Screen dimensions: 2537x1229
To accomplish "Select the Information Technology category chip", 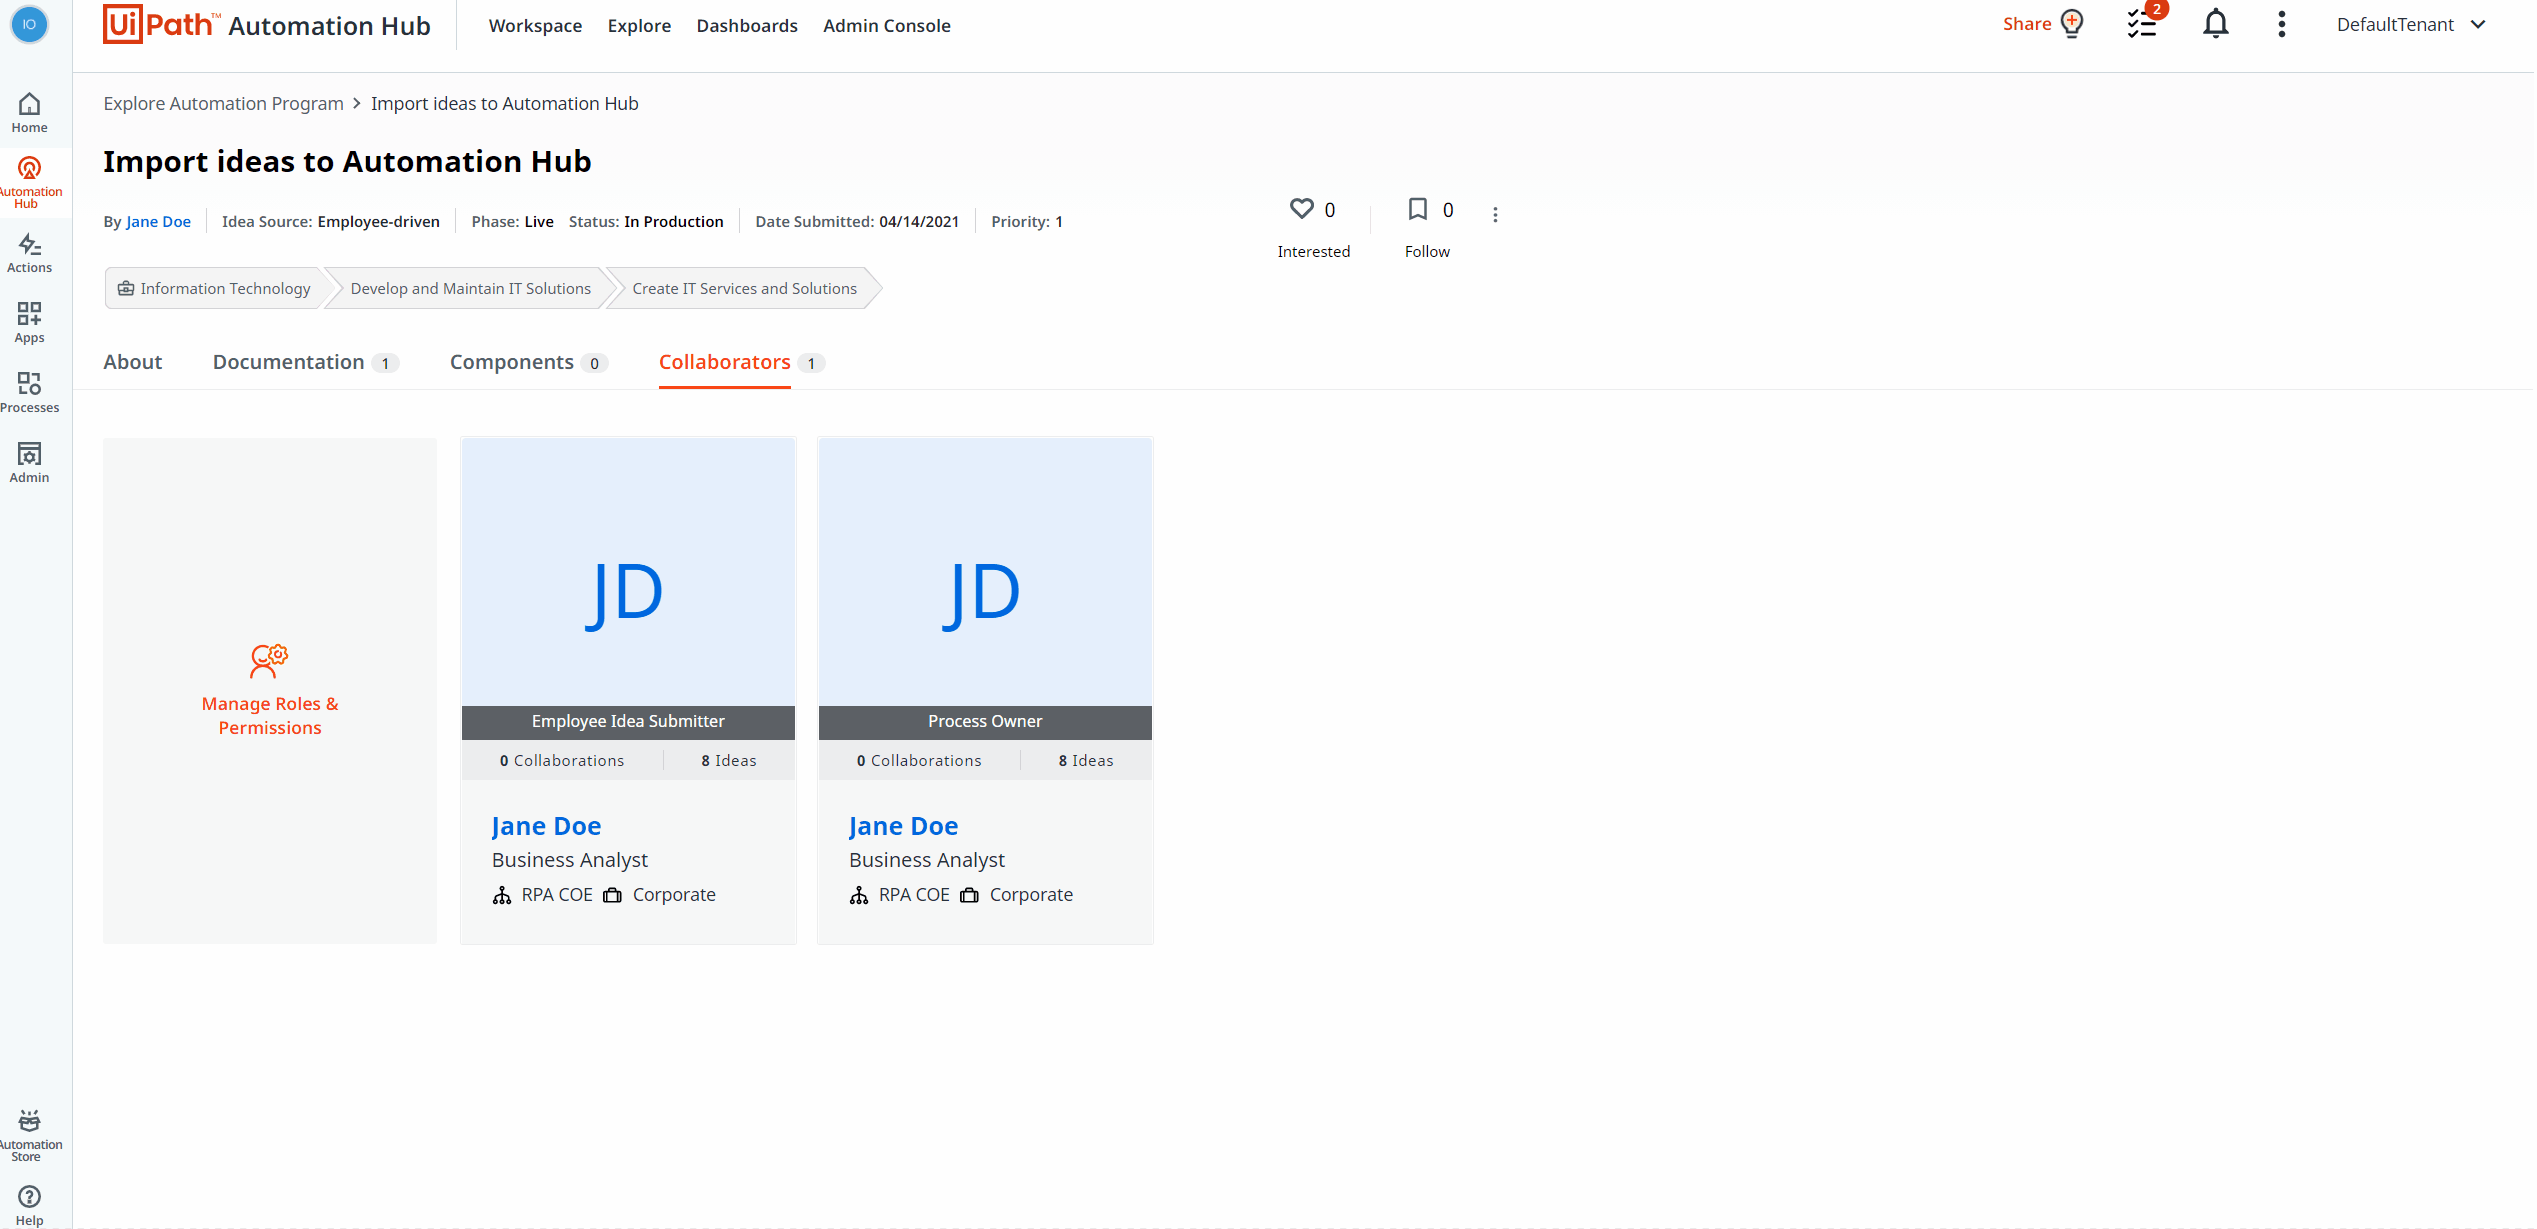I will pyautogui.click(x=214, y=288).
